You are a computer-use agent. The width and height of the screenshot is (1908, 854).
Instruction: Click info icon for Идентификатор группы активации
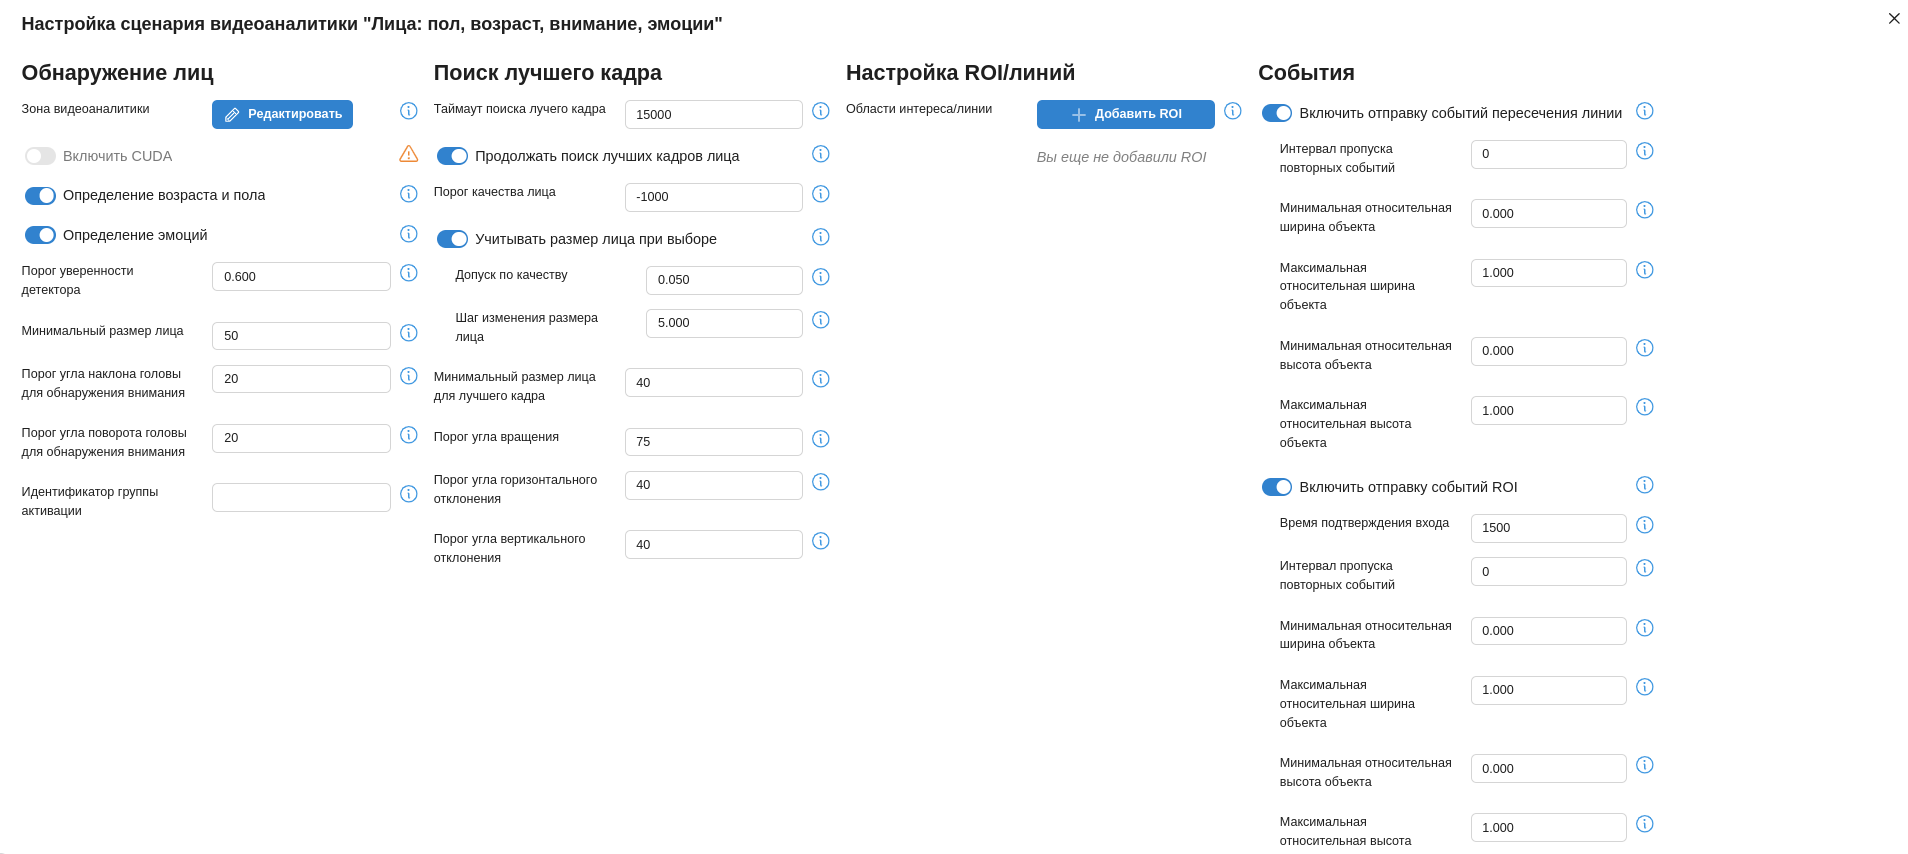(x=408, y=494)
